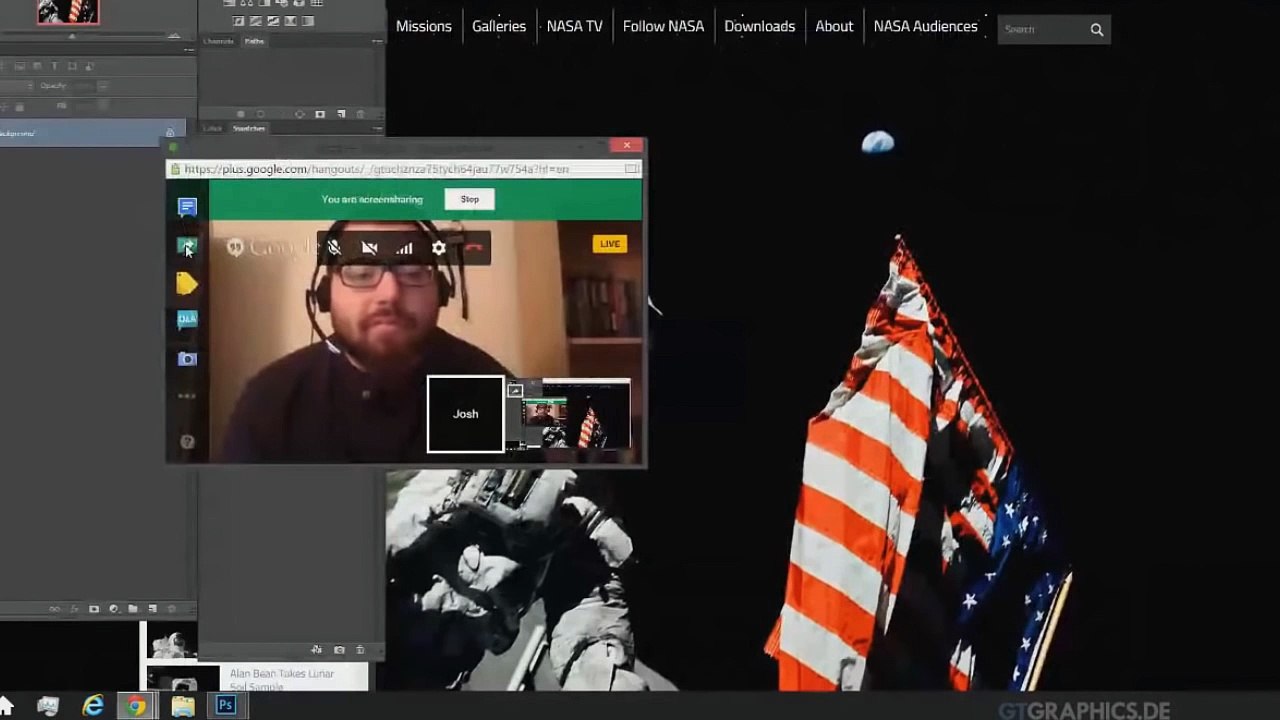Click the Hangouts URL address bar
The width and height of the screenshot is (1280, 720).
[403, 169]
